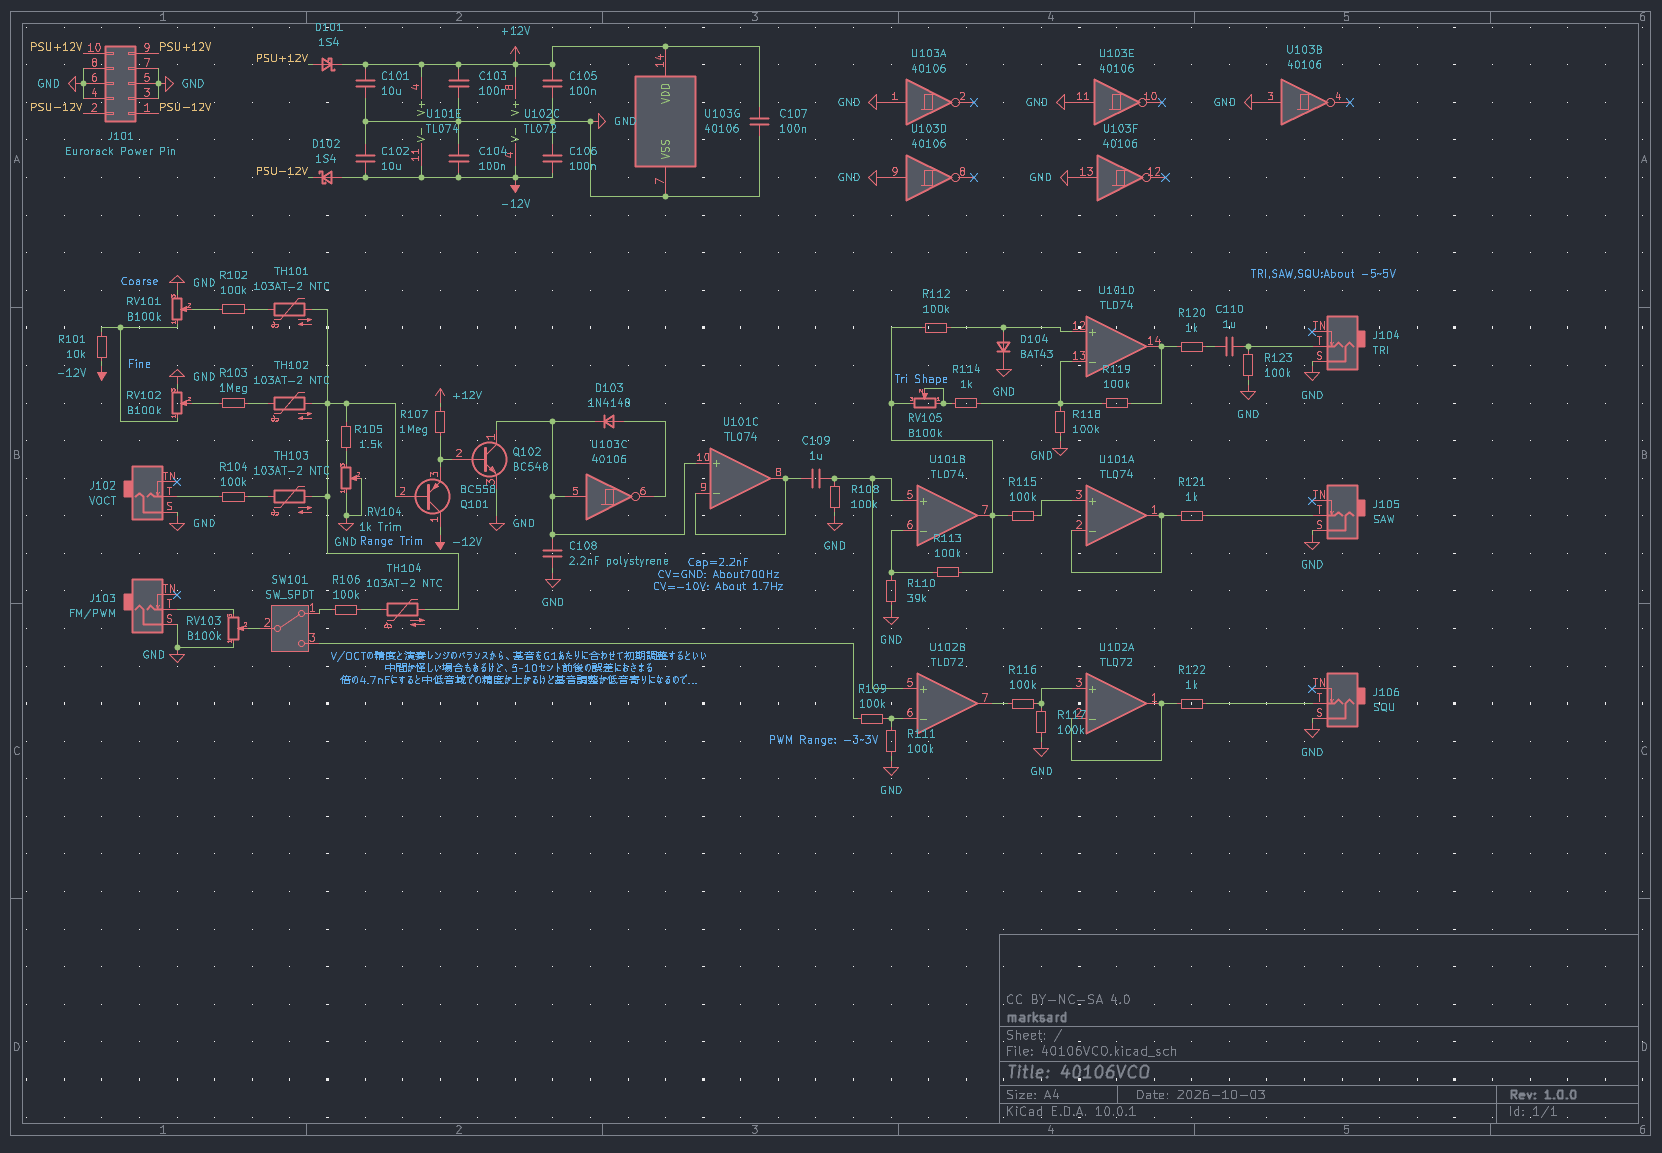Select the C110 1u capacitor symbol
The height and width of the screenshot is (1153, 1662).
pos(1230,347)
